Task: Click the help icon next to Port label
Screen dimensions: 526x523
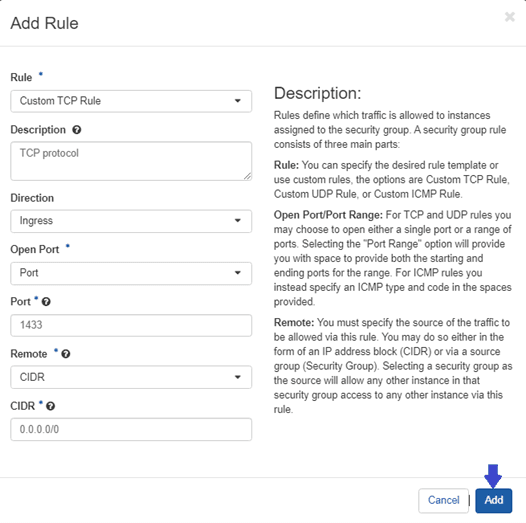Action: [46, 302]
